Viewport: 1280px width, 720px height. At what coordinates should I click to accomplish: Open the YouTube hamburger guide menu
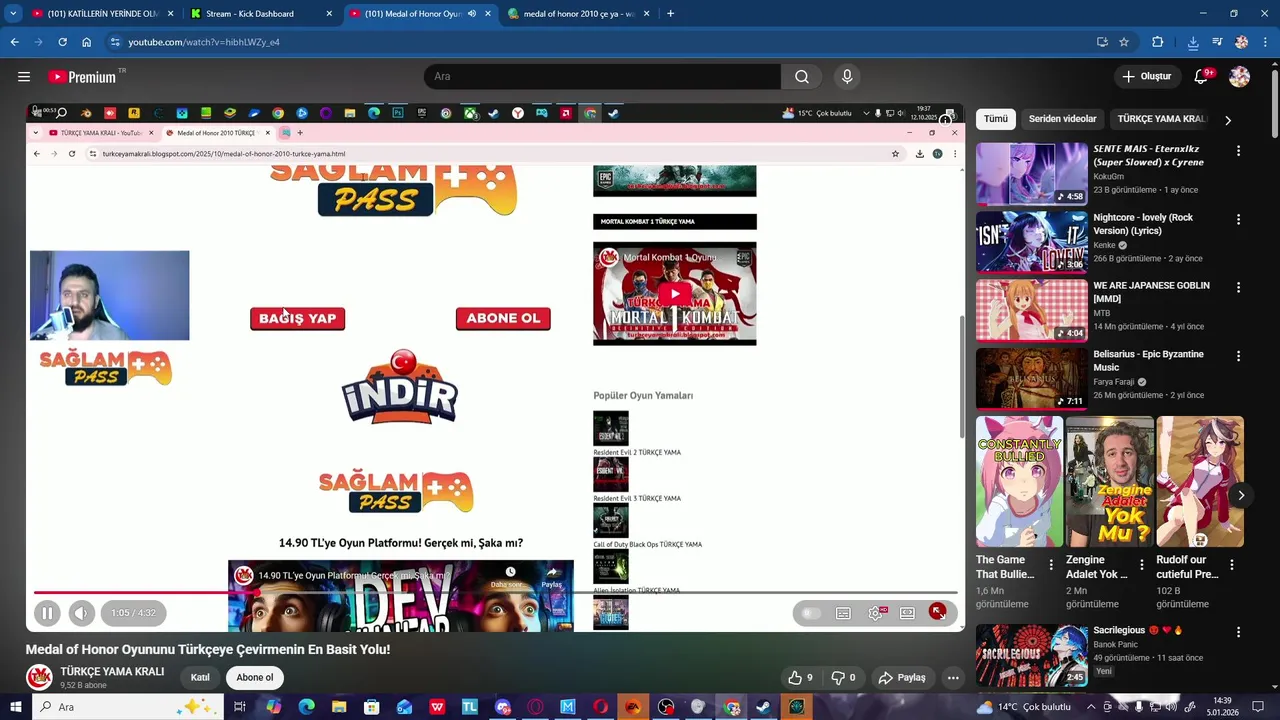pos(24,76)
